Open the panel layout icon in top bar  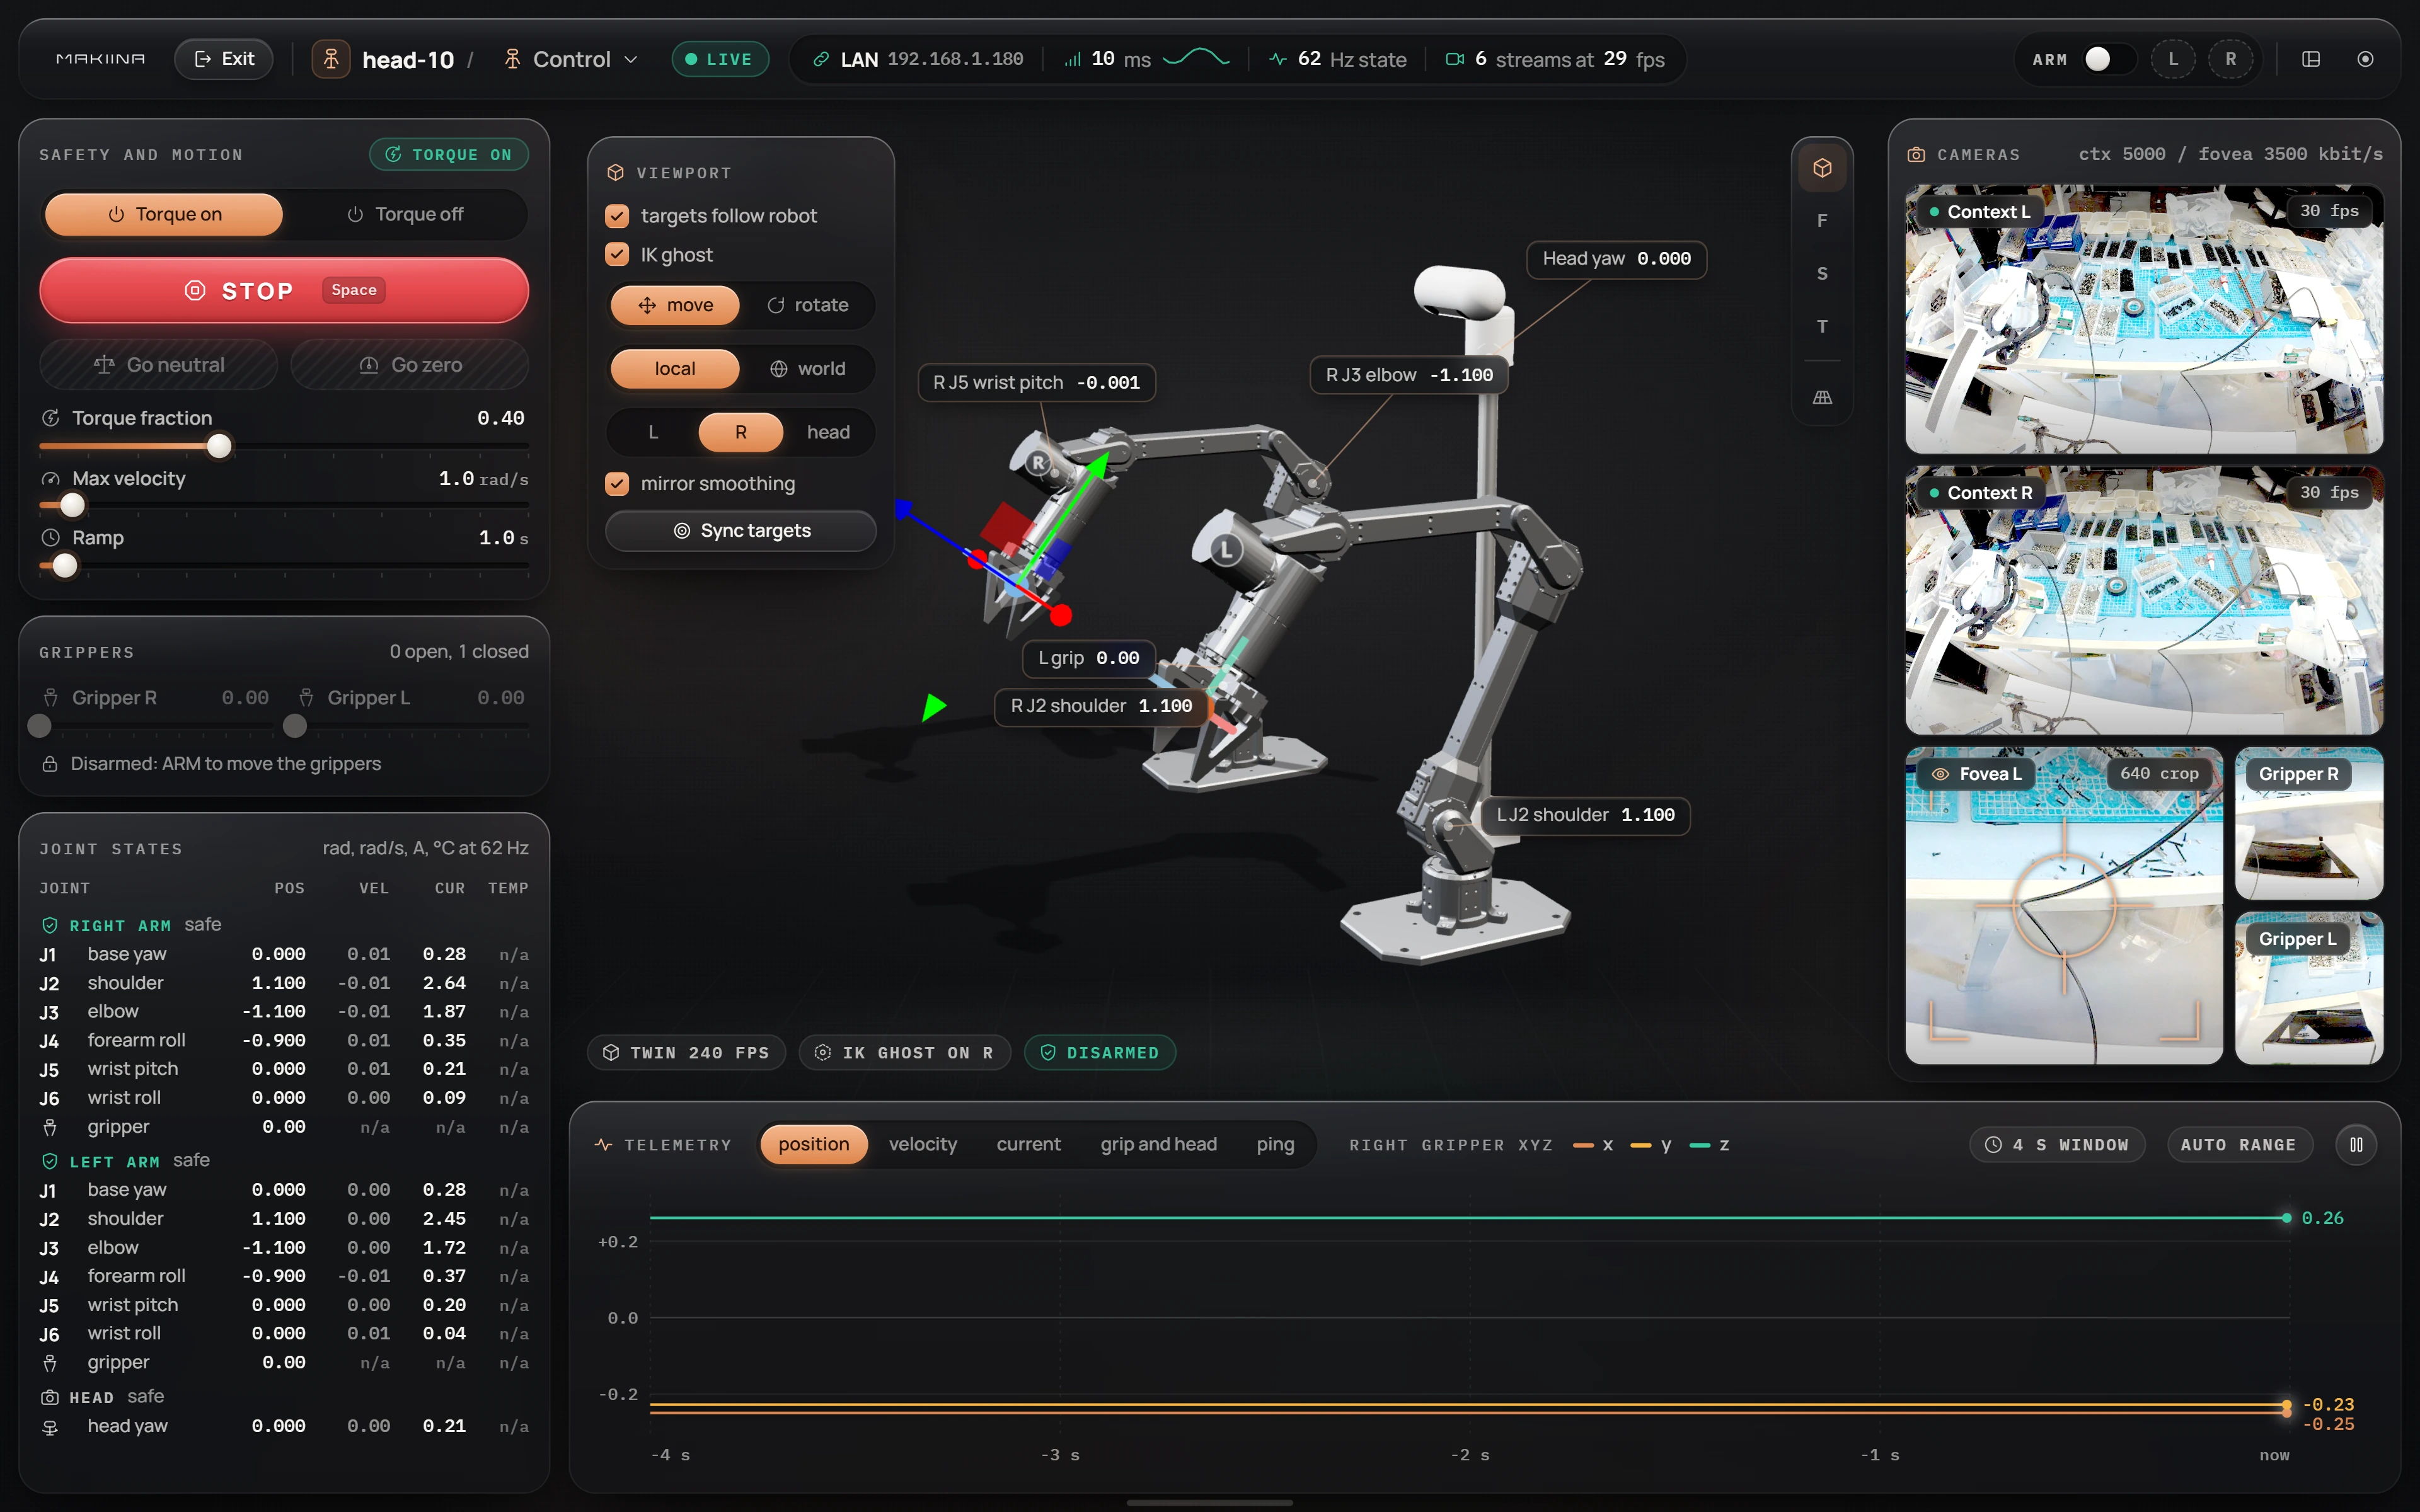[2311, 59]
